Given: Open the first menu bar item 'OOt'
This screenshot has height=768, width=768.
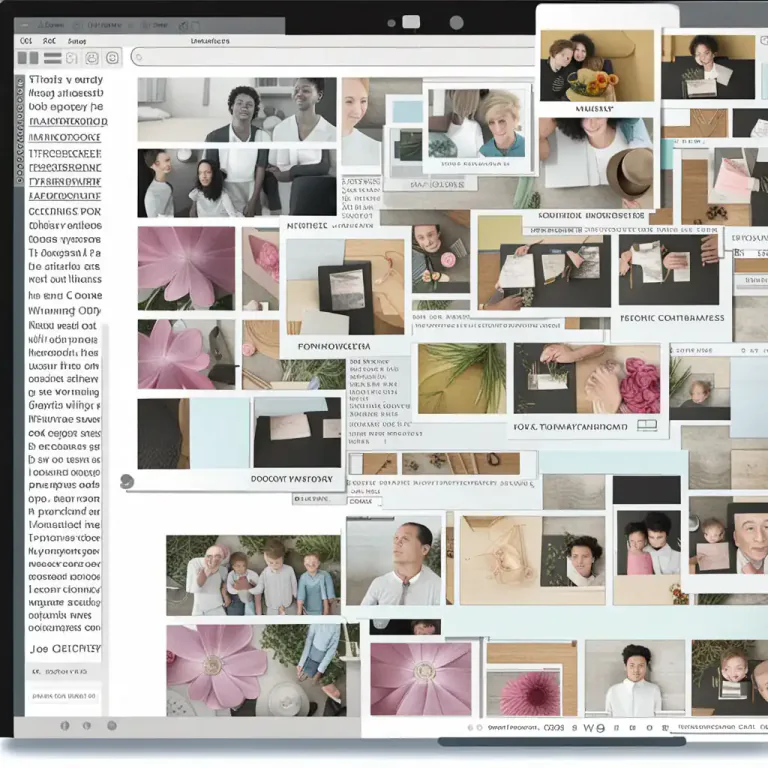Looking at the screenshot, I should pyautogui.click(x=26, y=41).
